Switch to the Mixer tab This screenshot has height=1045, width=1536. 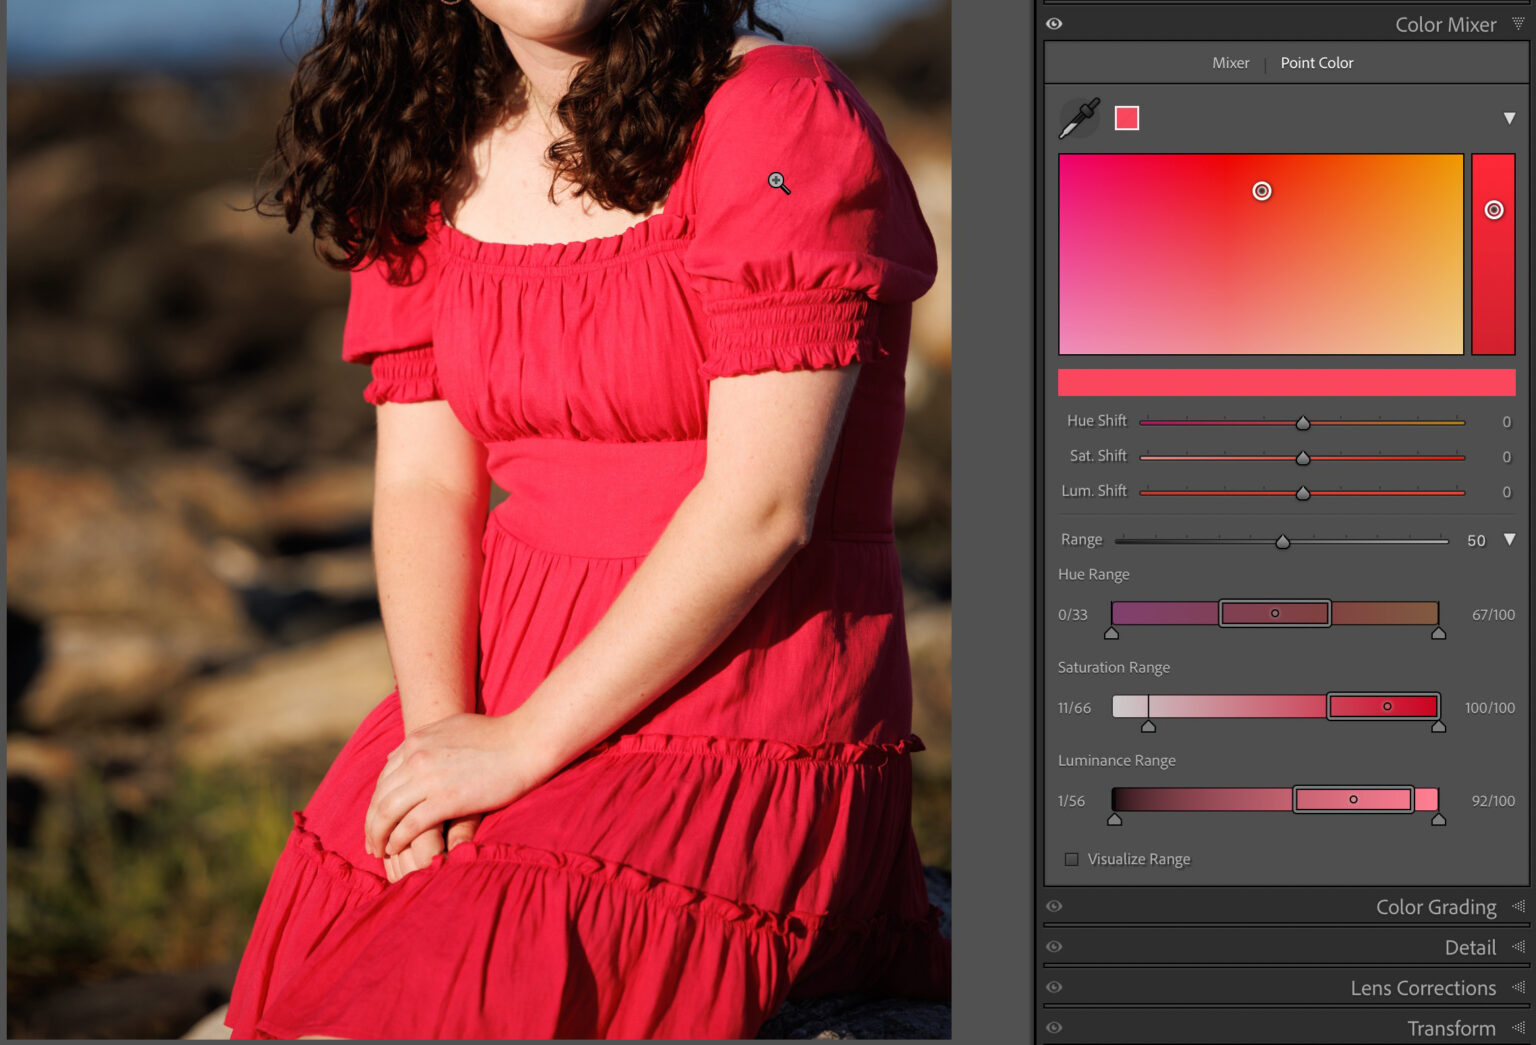tap(1230, 62)
